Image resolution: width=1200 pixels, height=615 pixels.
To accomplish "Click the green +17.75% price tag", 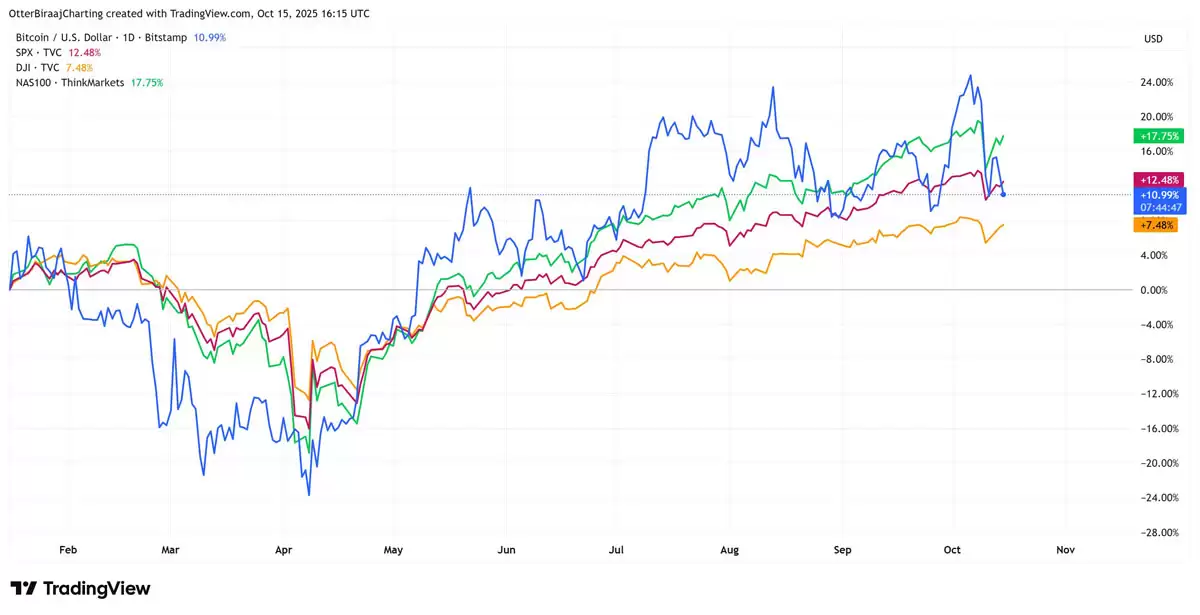I will tap(1157, 136).
